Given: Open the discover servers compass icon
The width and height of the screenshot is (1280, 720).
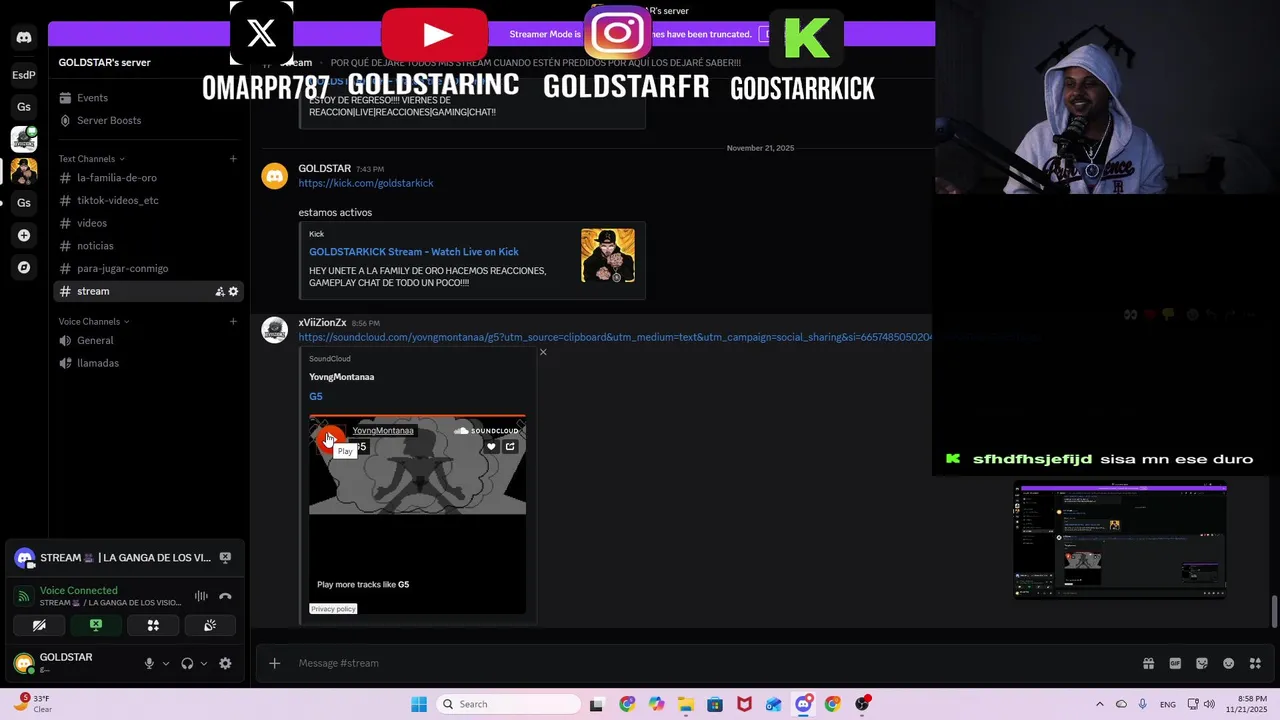Looking at the screenshot, I should 24,267.
